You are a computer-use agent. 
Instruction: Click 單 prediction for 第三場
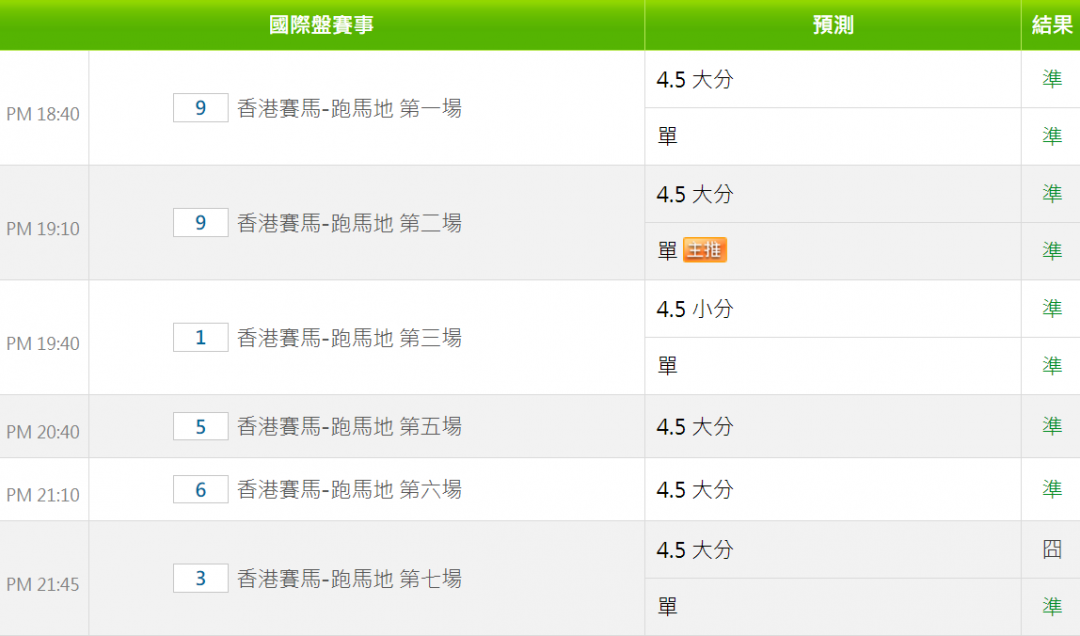(x=667, y=366)
